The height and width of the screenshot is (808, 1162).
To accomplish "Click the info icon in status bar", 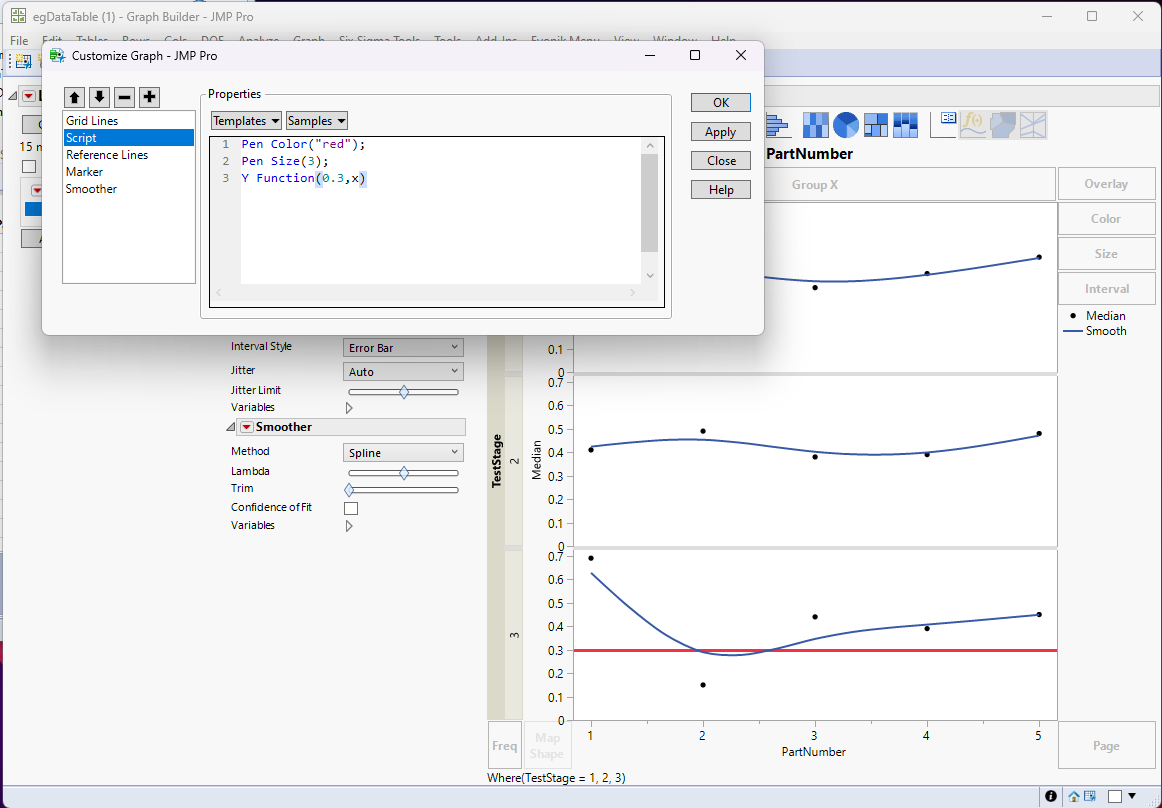I will pos(1051,796).
